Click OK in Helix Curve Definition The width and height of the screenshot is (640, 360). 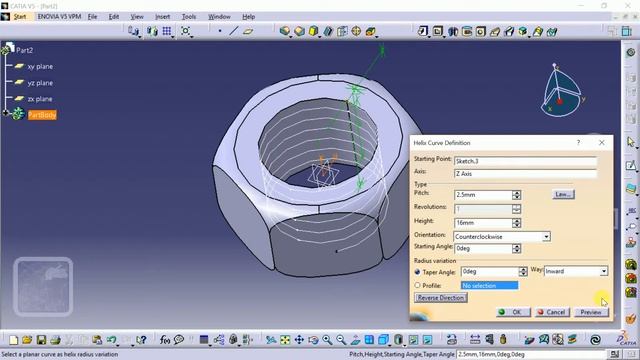click(x=513, y=312)
